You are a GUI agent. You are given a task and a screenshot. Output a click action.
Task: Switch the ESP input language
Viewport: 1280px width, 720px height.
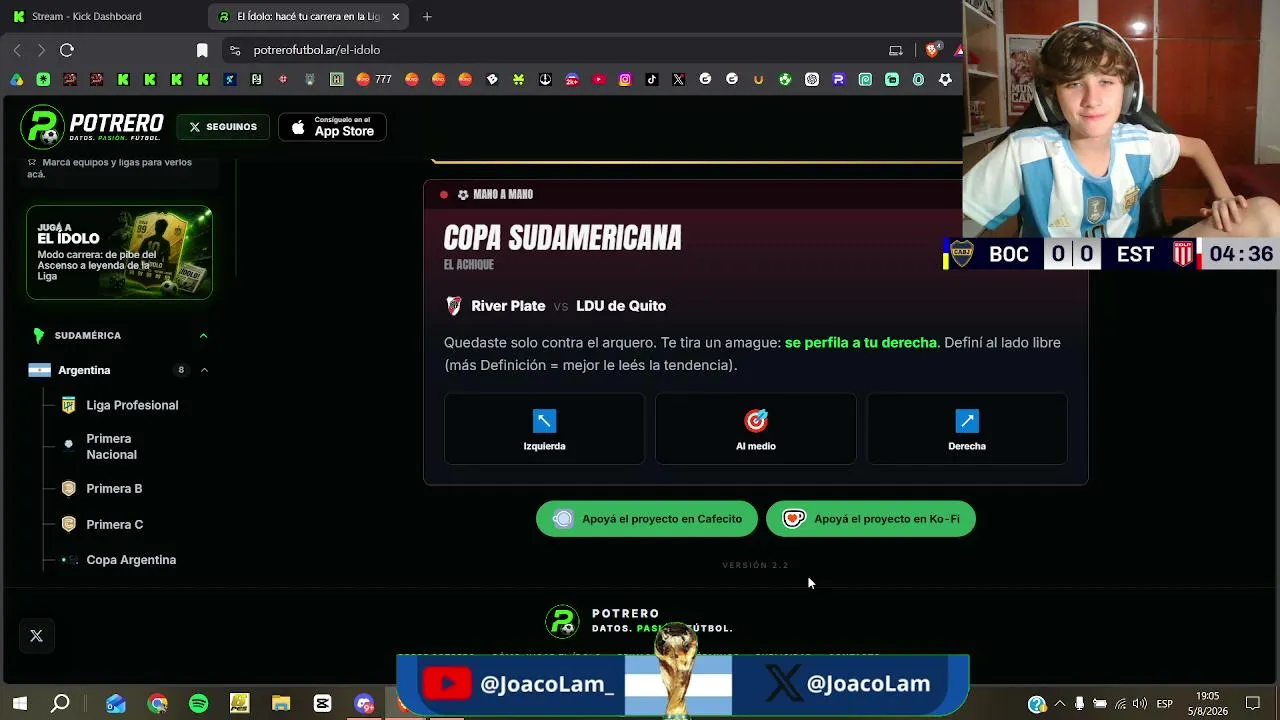[1165, 704]
